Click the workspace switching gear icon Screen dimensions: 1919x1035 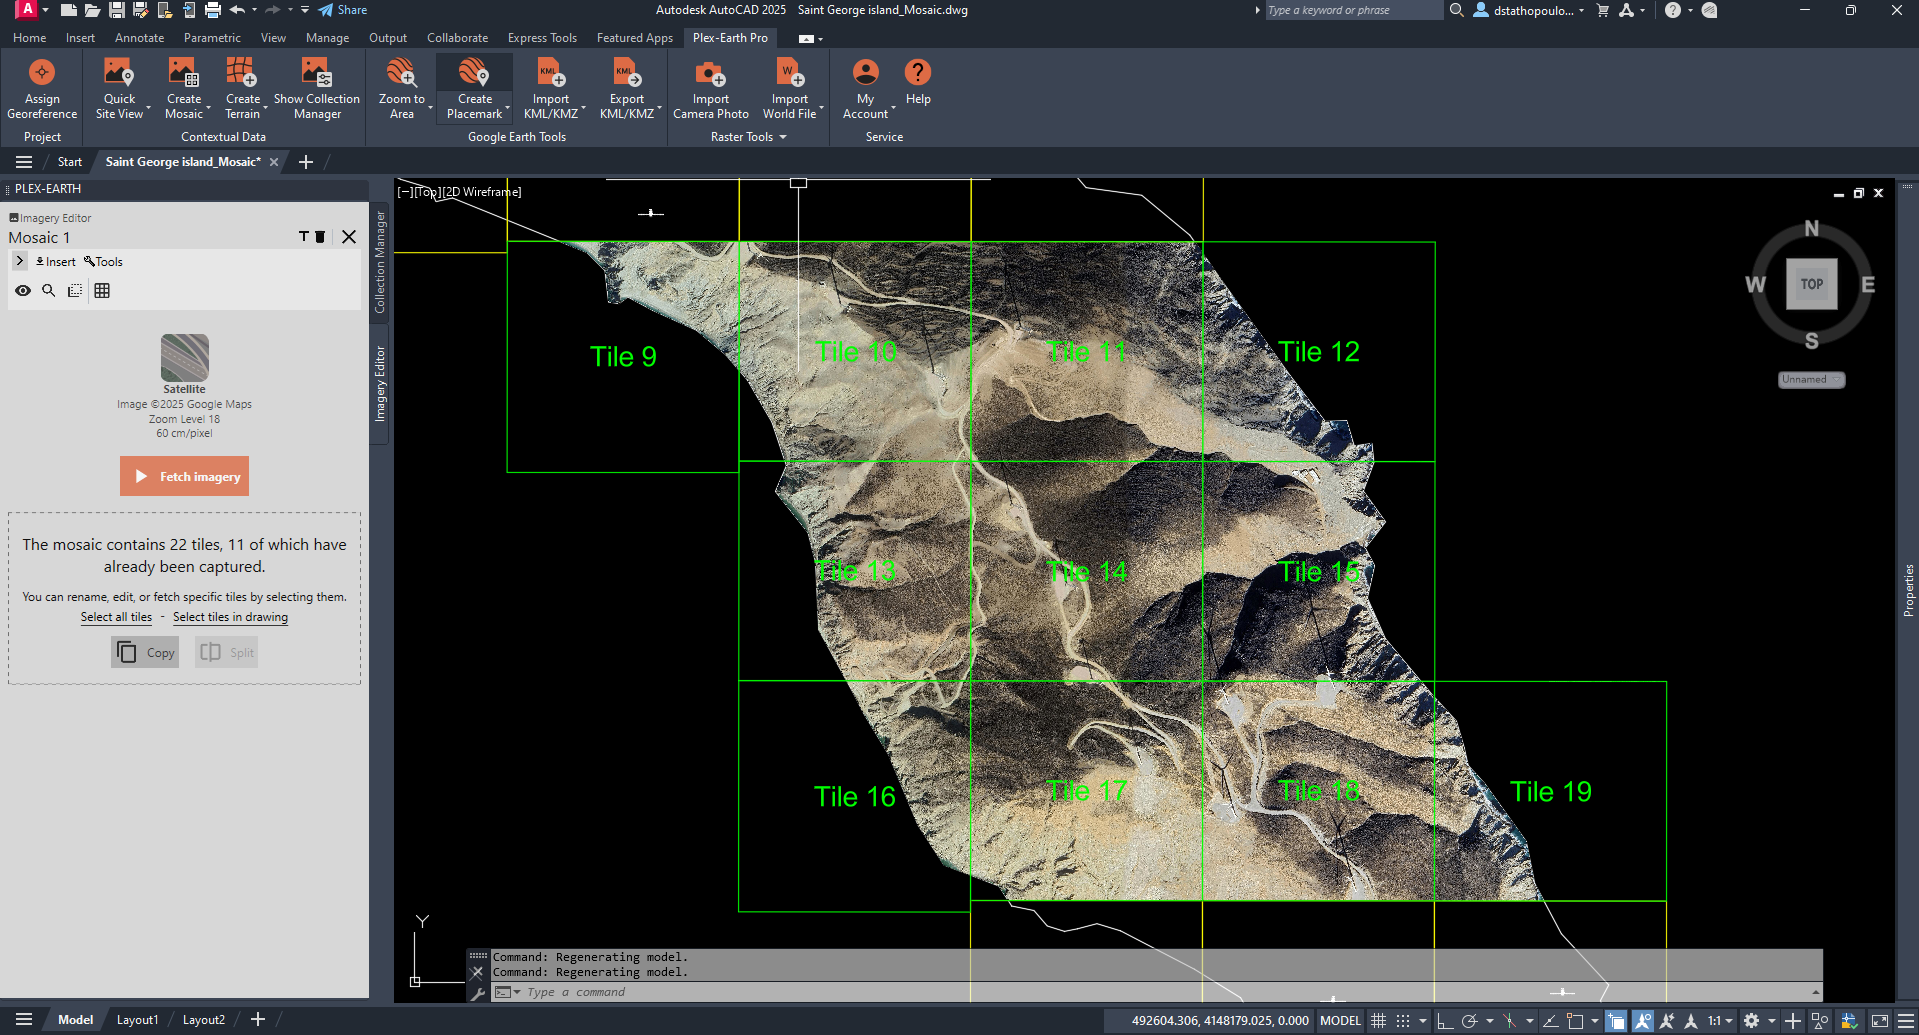pyautogui.click(x=1751, y=1021)
